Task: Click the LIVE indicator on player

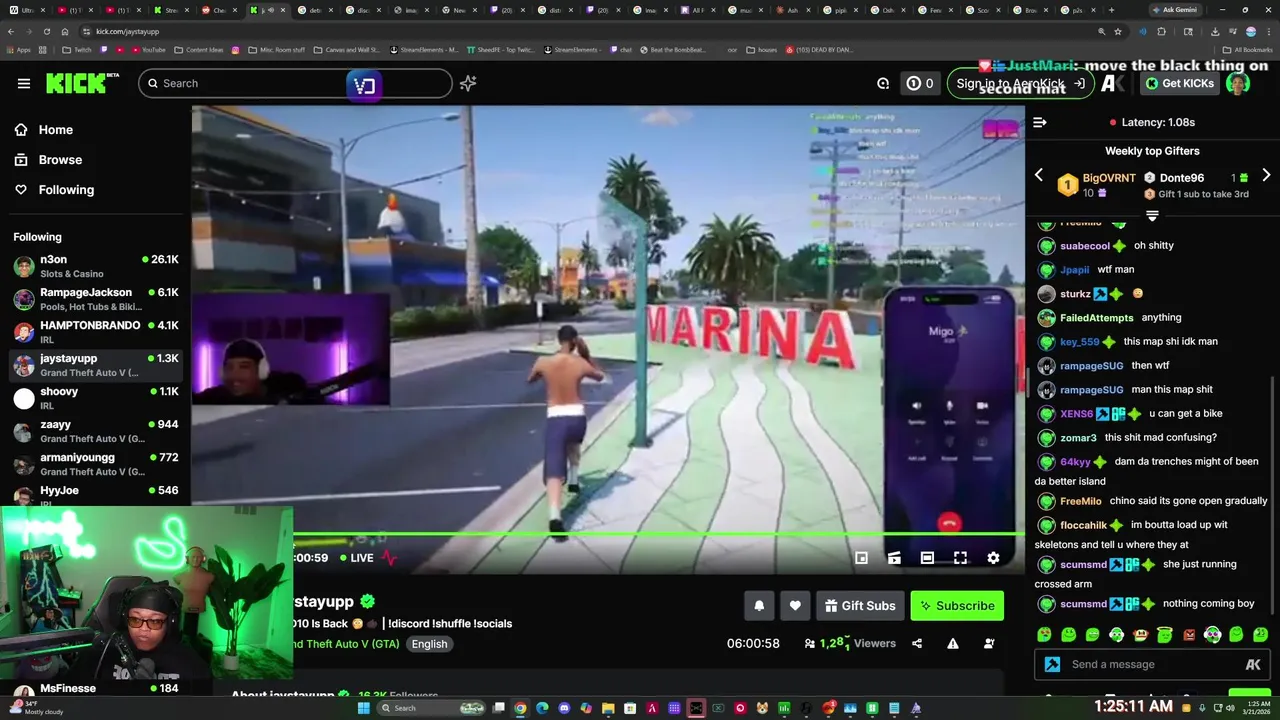Action: [x=356, y=558]
